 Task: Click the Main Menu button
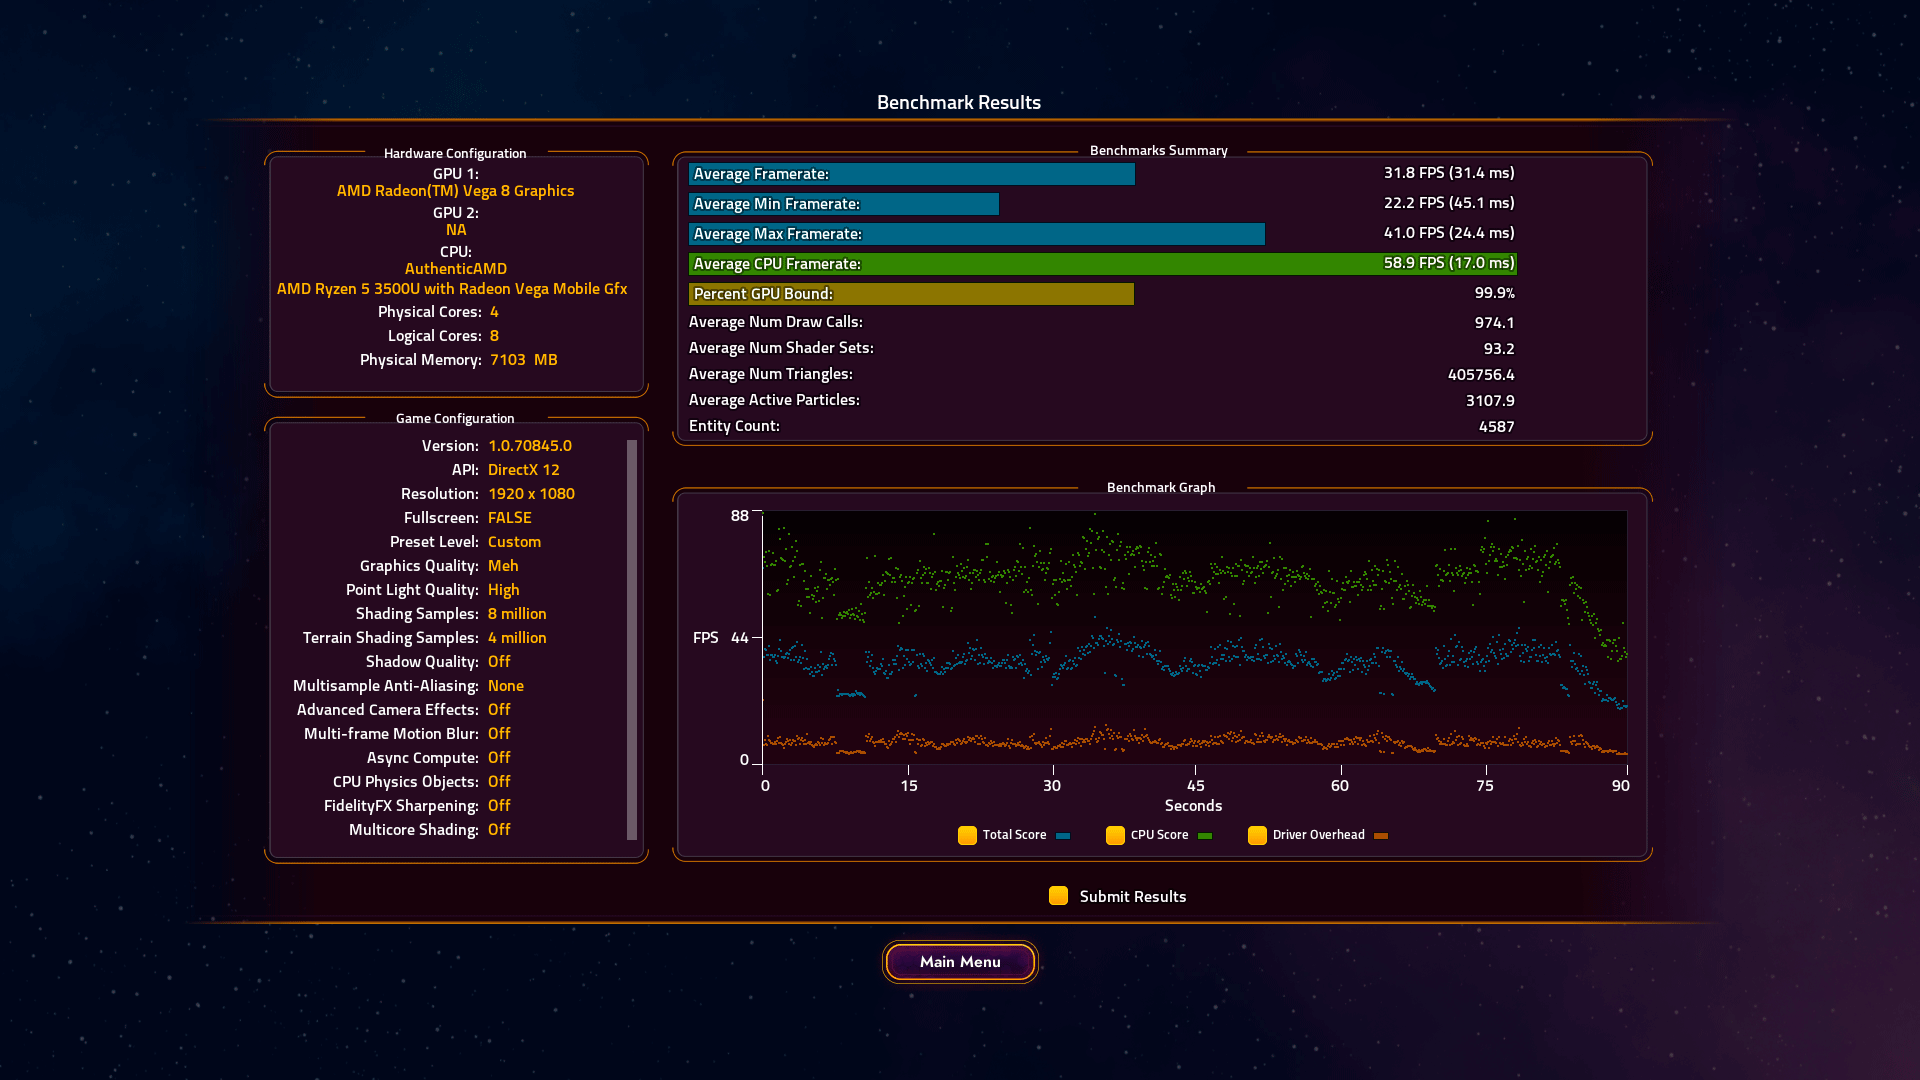pos(960,962)
